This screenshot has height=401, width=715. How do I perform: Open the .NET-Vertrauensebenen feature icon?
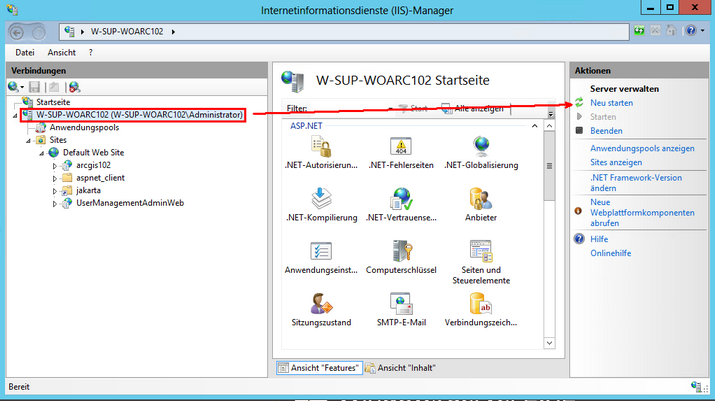[401, 199]
